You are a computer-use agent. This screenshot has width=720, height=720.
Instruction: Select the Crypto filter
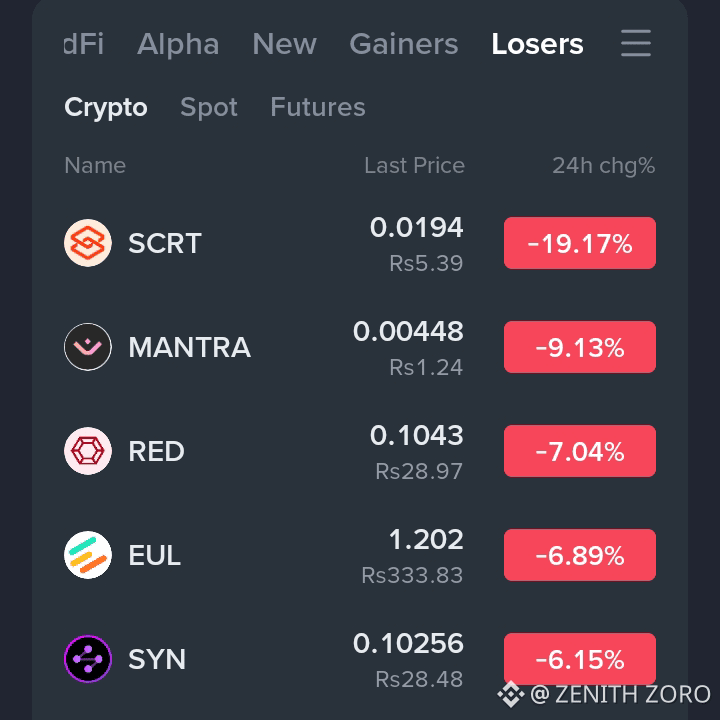[106, 107]
